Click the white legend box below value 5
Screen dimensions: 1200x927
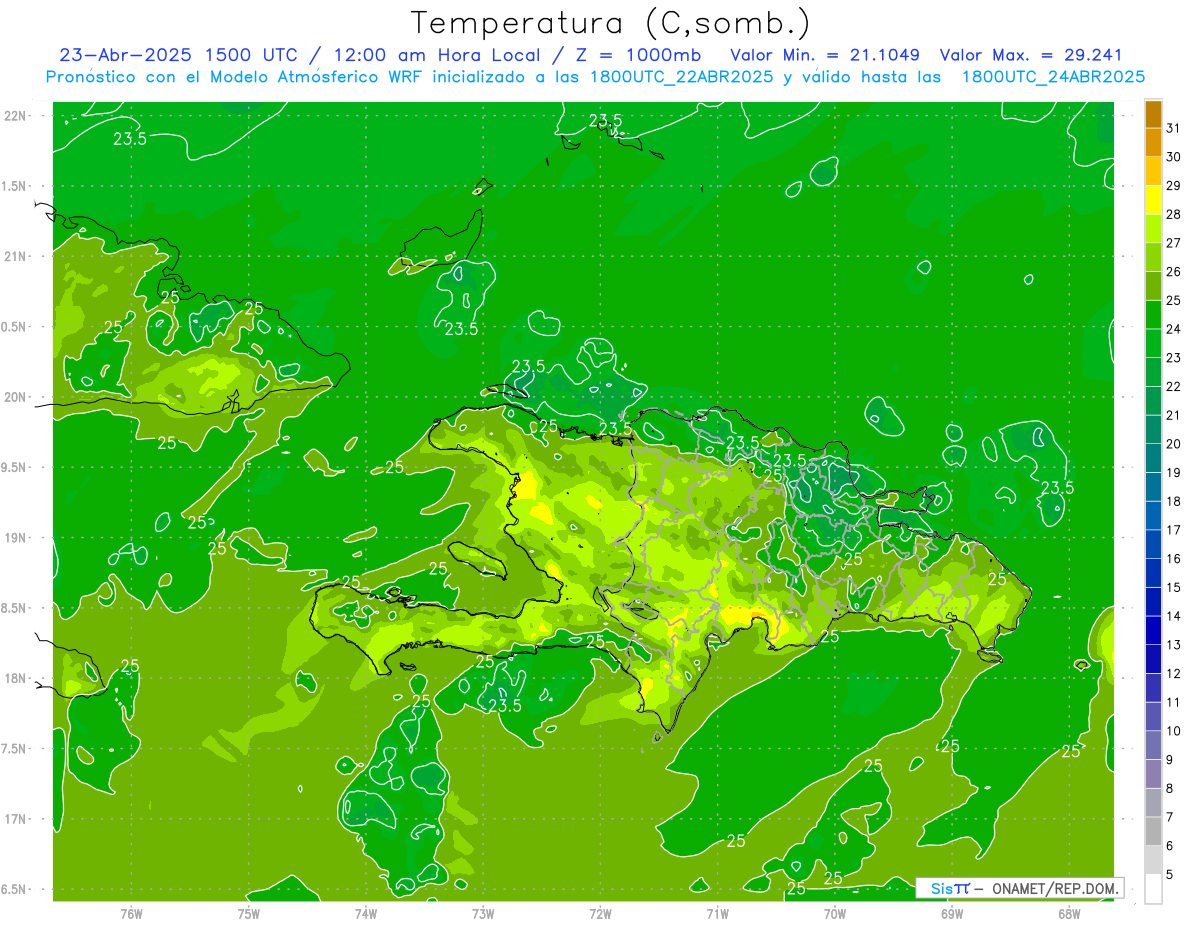click(1153, 888)
